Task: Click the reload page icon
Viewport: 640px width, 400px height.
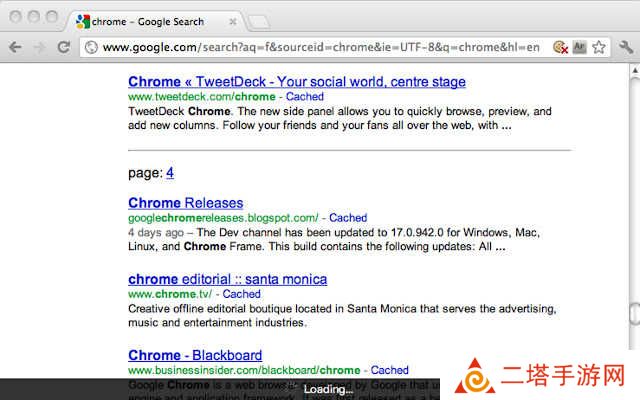Action: click(63, 47)
